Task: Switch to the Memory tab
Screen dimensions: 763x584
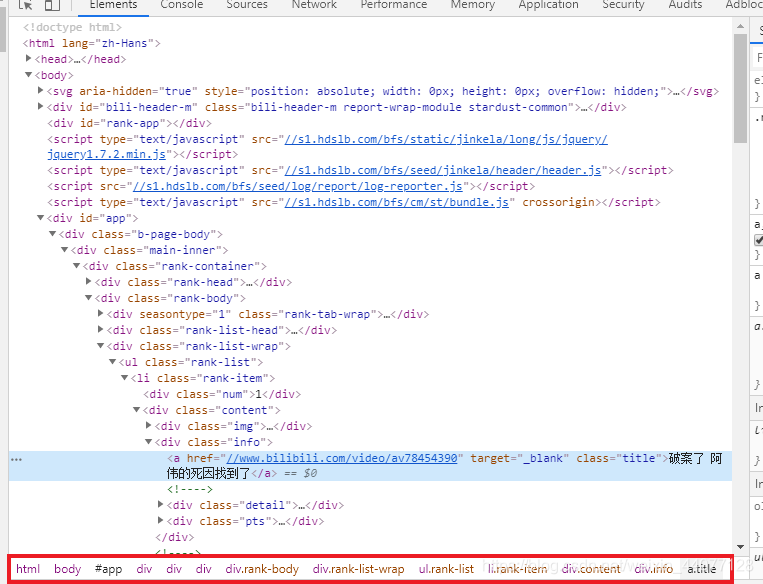Action: 472,5
